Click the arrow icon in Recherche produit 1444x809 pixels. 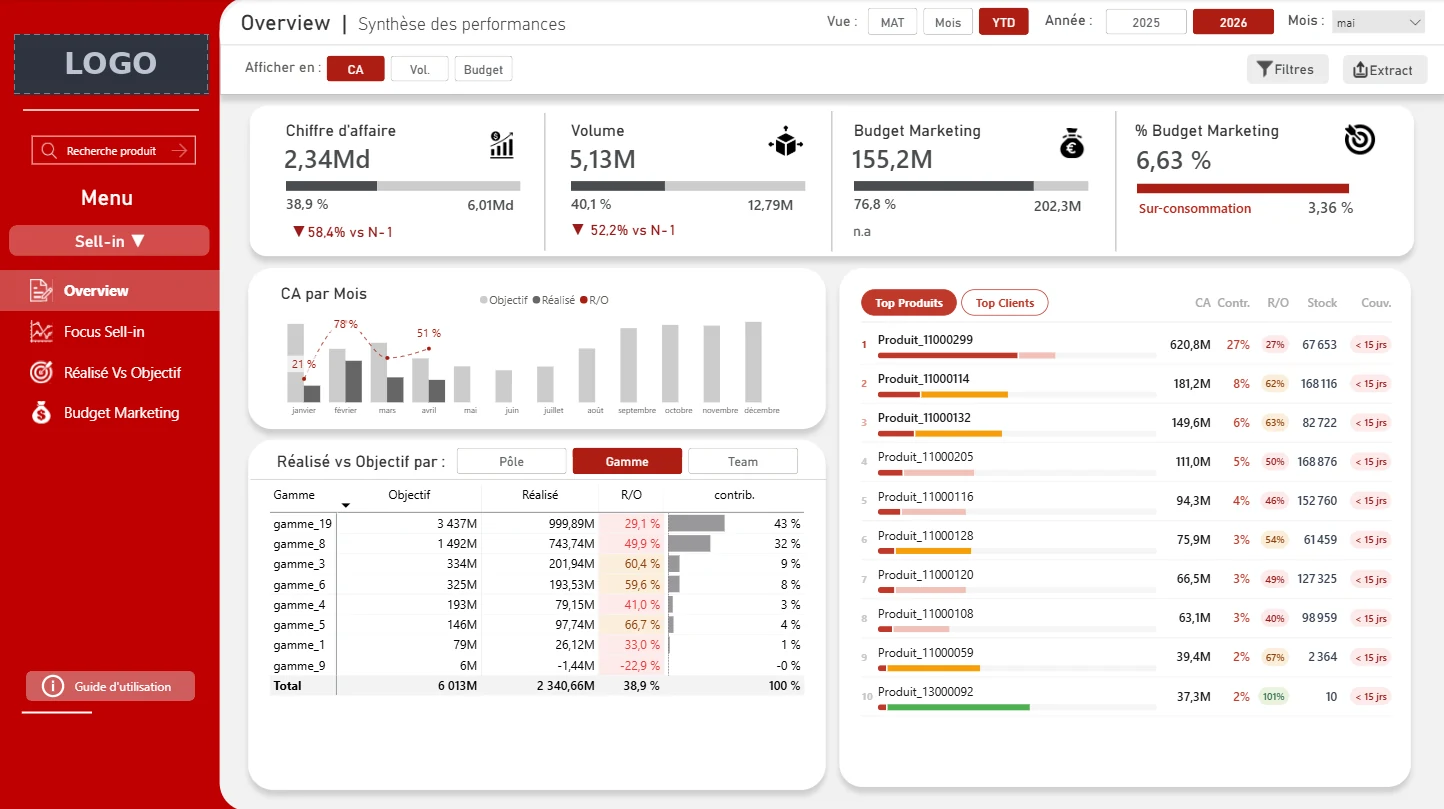pyautogui.click(x=180, y=151)
